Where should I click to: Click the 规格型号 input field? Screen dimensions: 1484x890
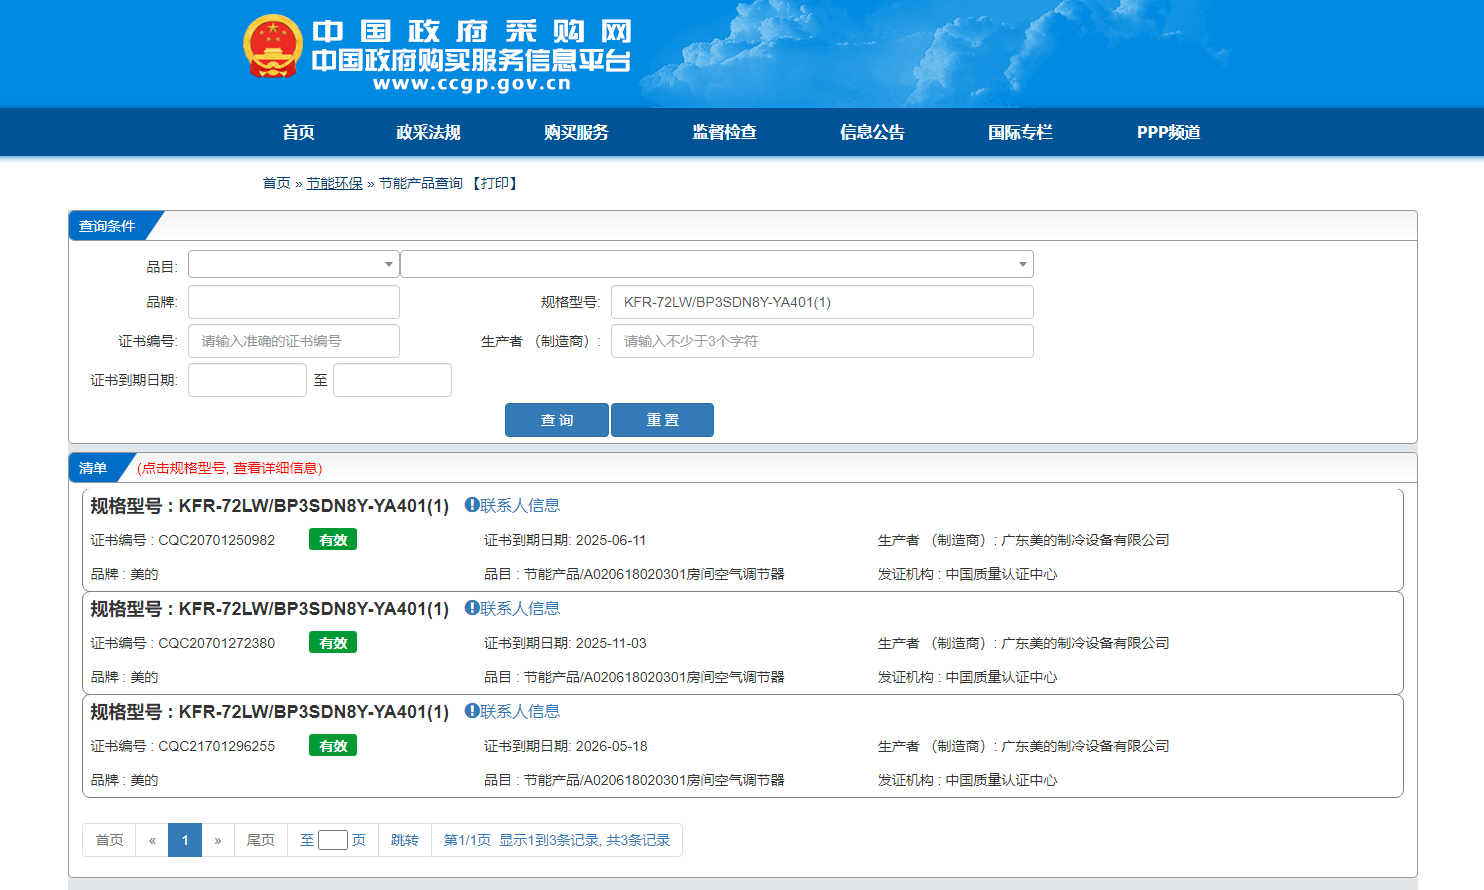tap(822, 302)
